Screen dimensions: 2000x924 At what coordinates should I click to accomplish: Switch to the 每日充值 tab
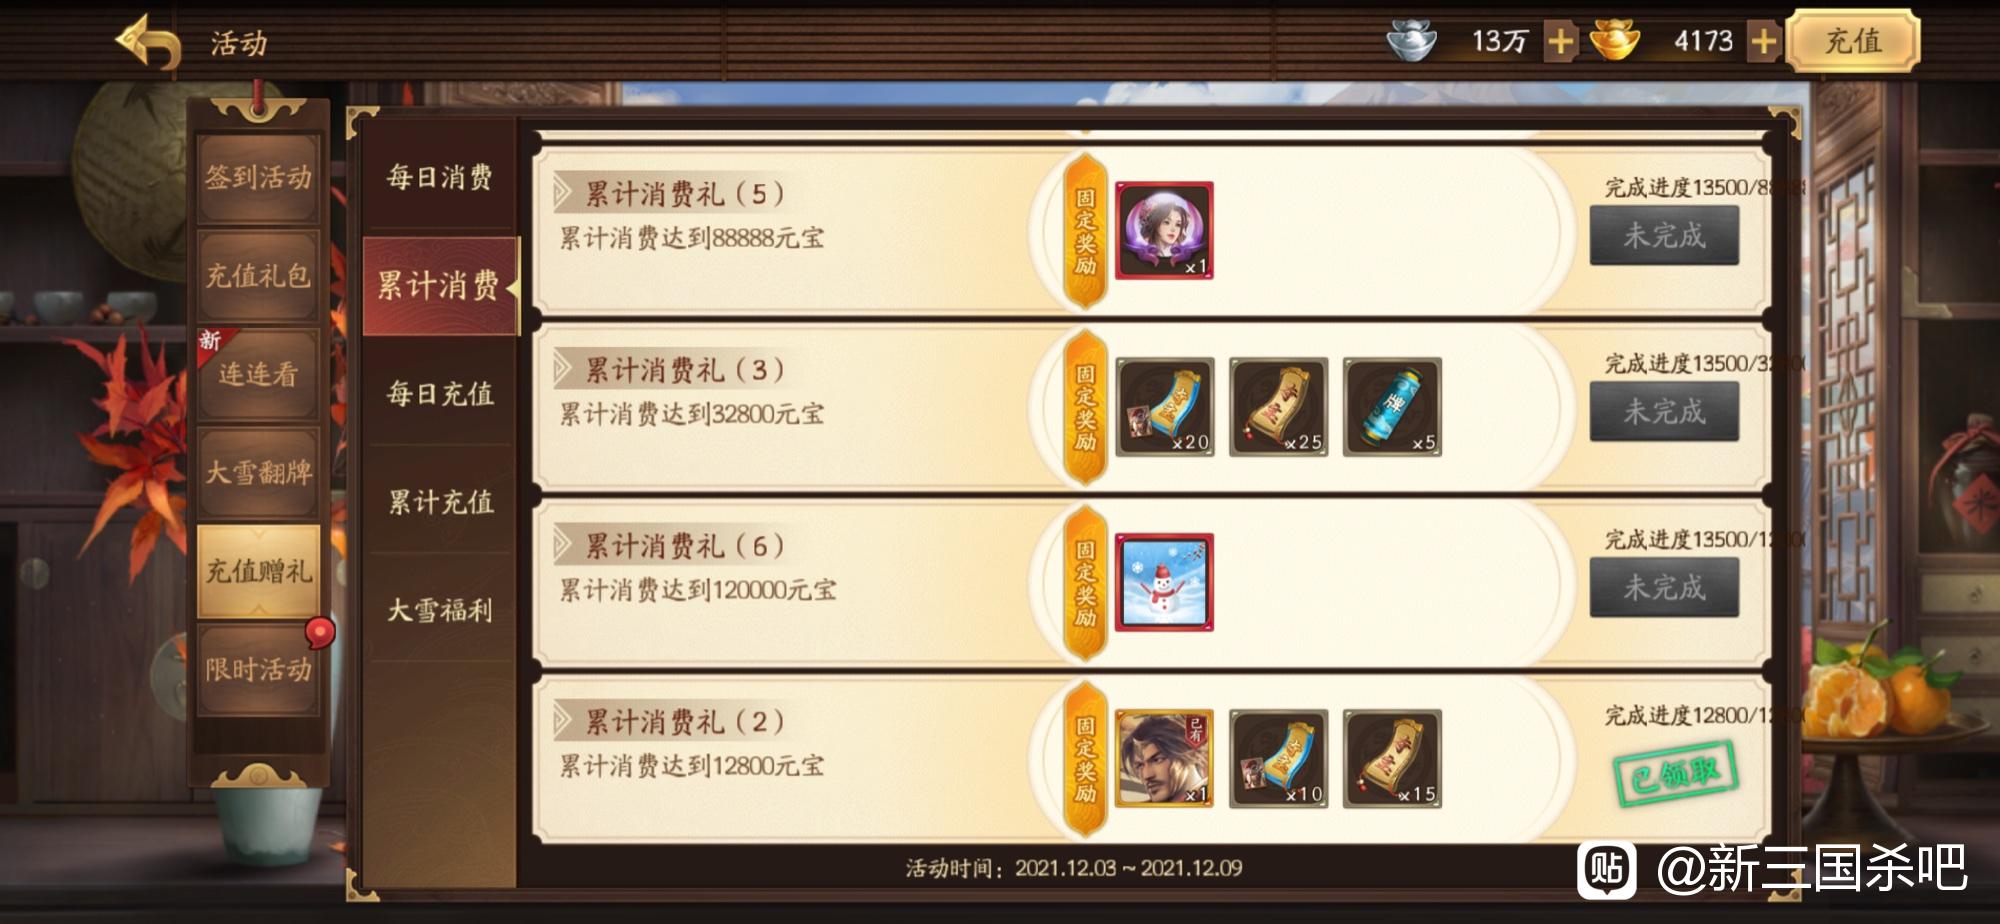tap(440, 394)
